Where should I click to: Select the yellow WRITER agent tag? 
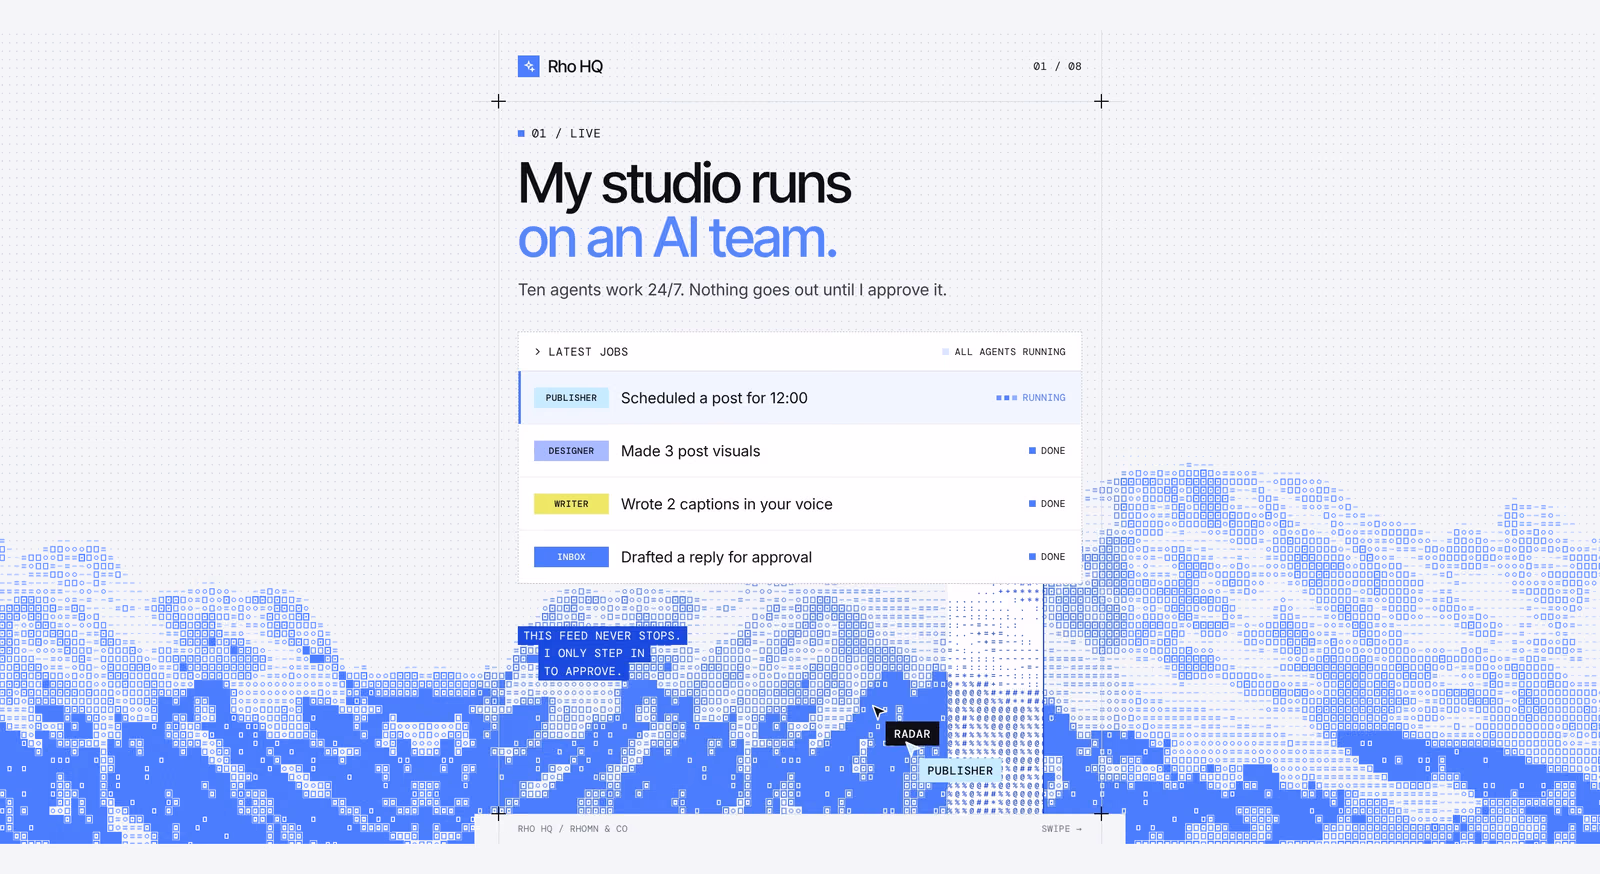(571, 504)
